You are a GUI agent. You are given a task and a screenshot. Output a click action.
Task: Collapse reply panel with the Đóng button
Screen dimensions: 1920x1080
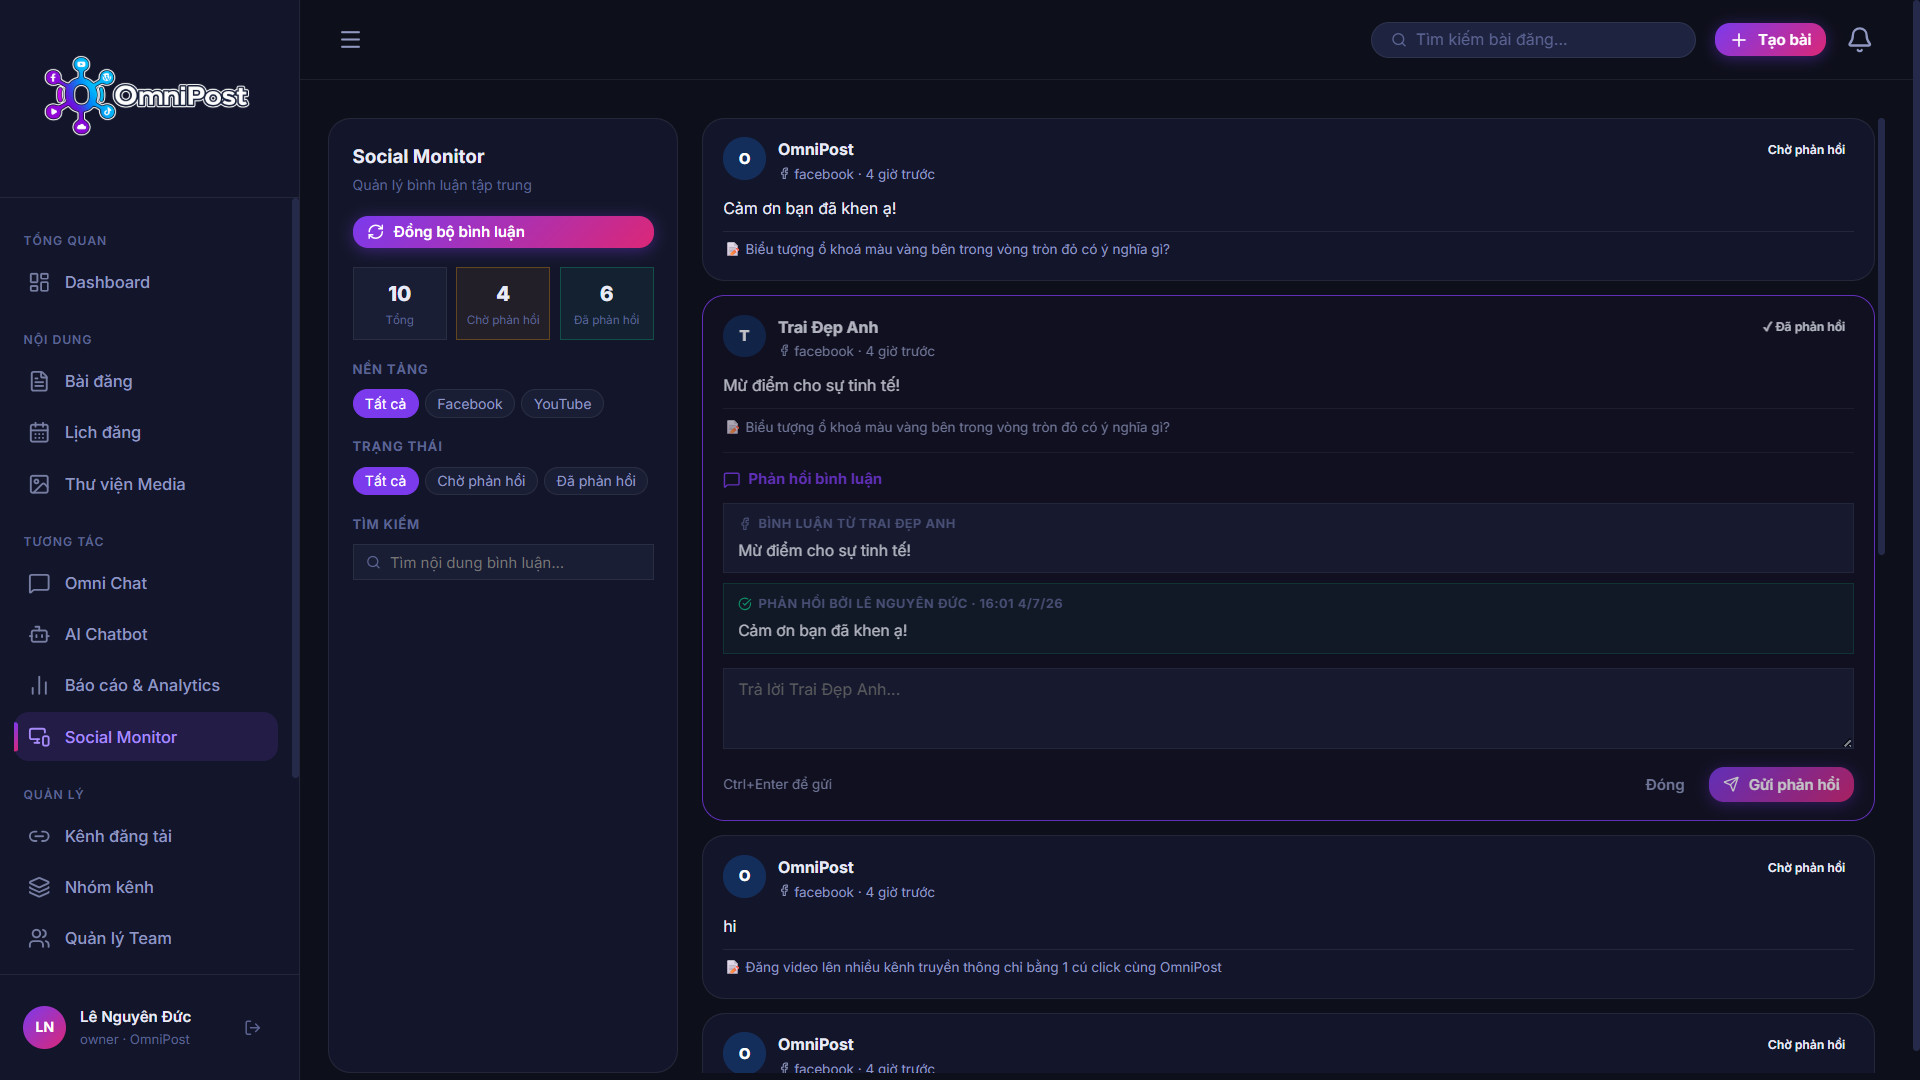[x=1665, y=785]
